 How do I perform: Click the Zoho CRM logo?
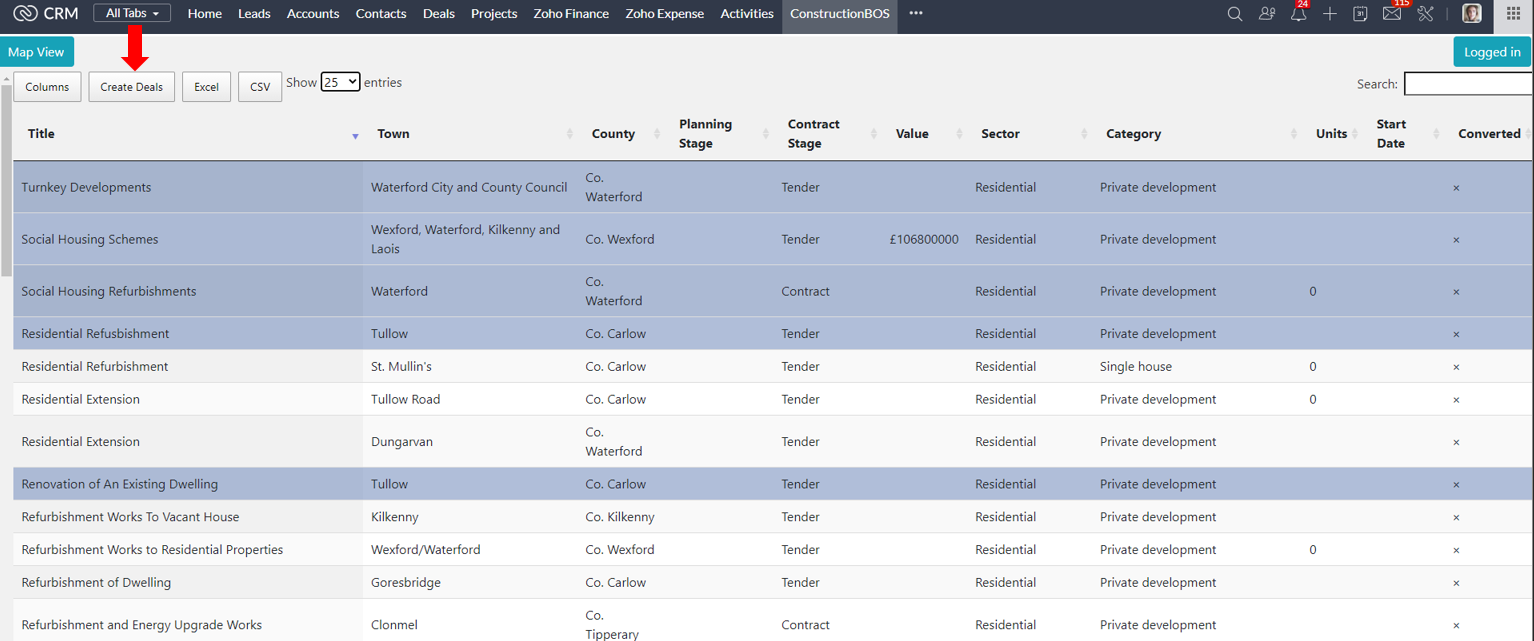(46, 13)
